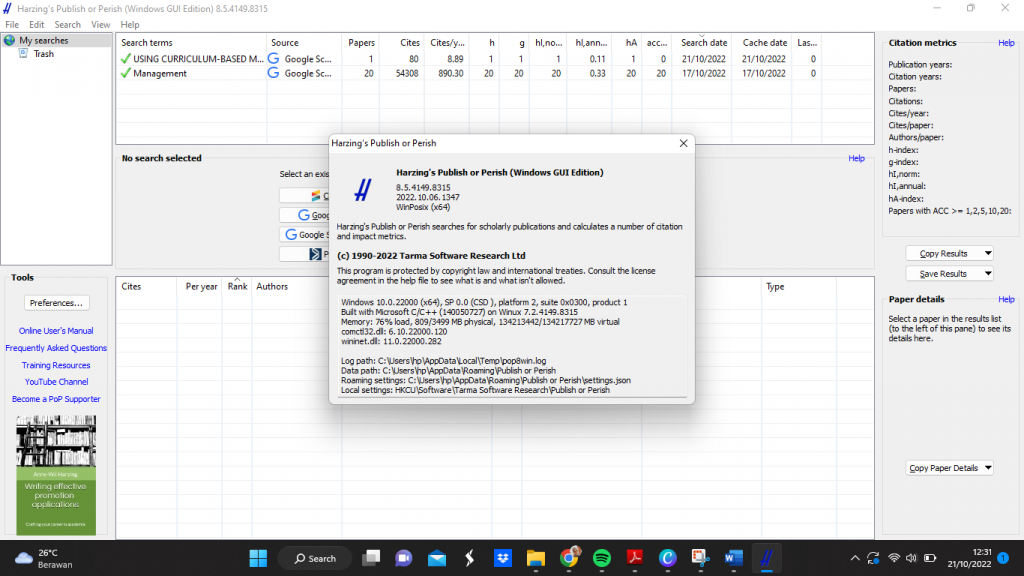Select the Management search row text
The image size is (1024, 576).
coord(160,73)
